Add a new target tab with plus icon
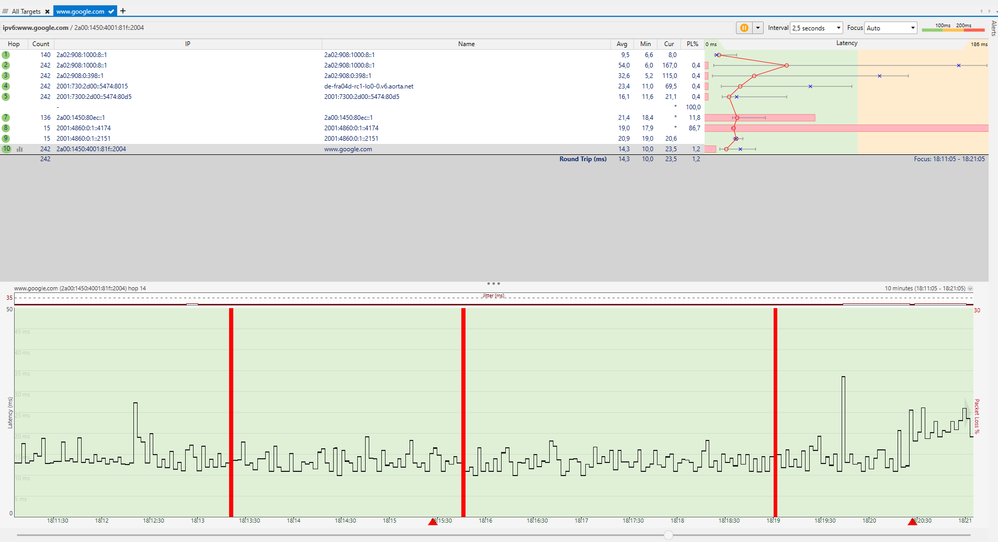This screenshot has width=998, height=542. click(123, 11)
